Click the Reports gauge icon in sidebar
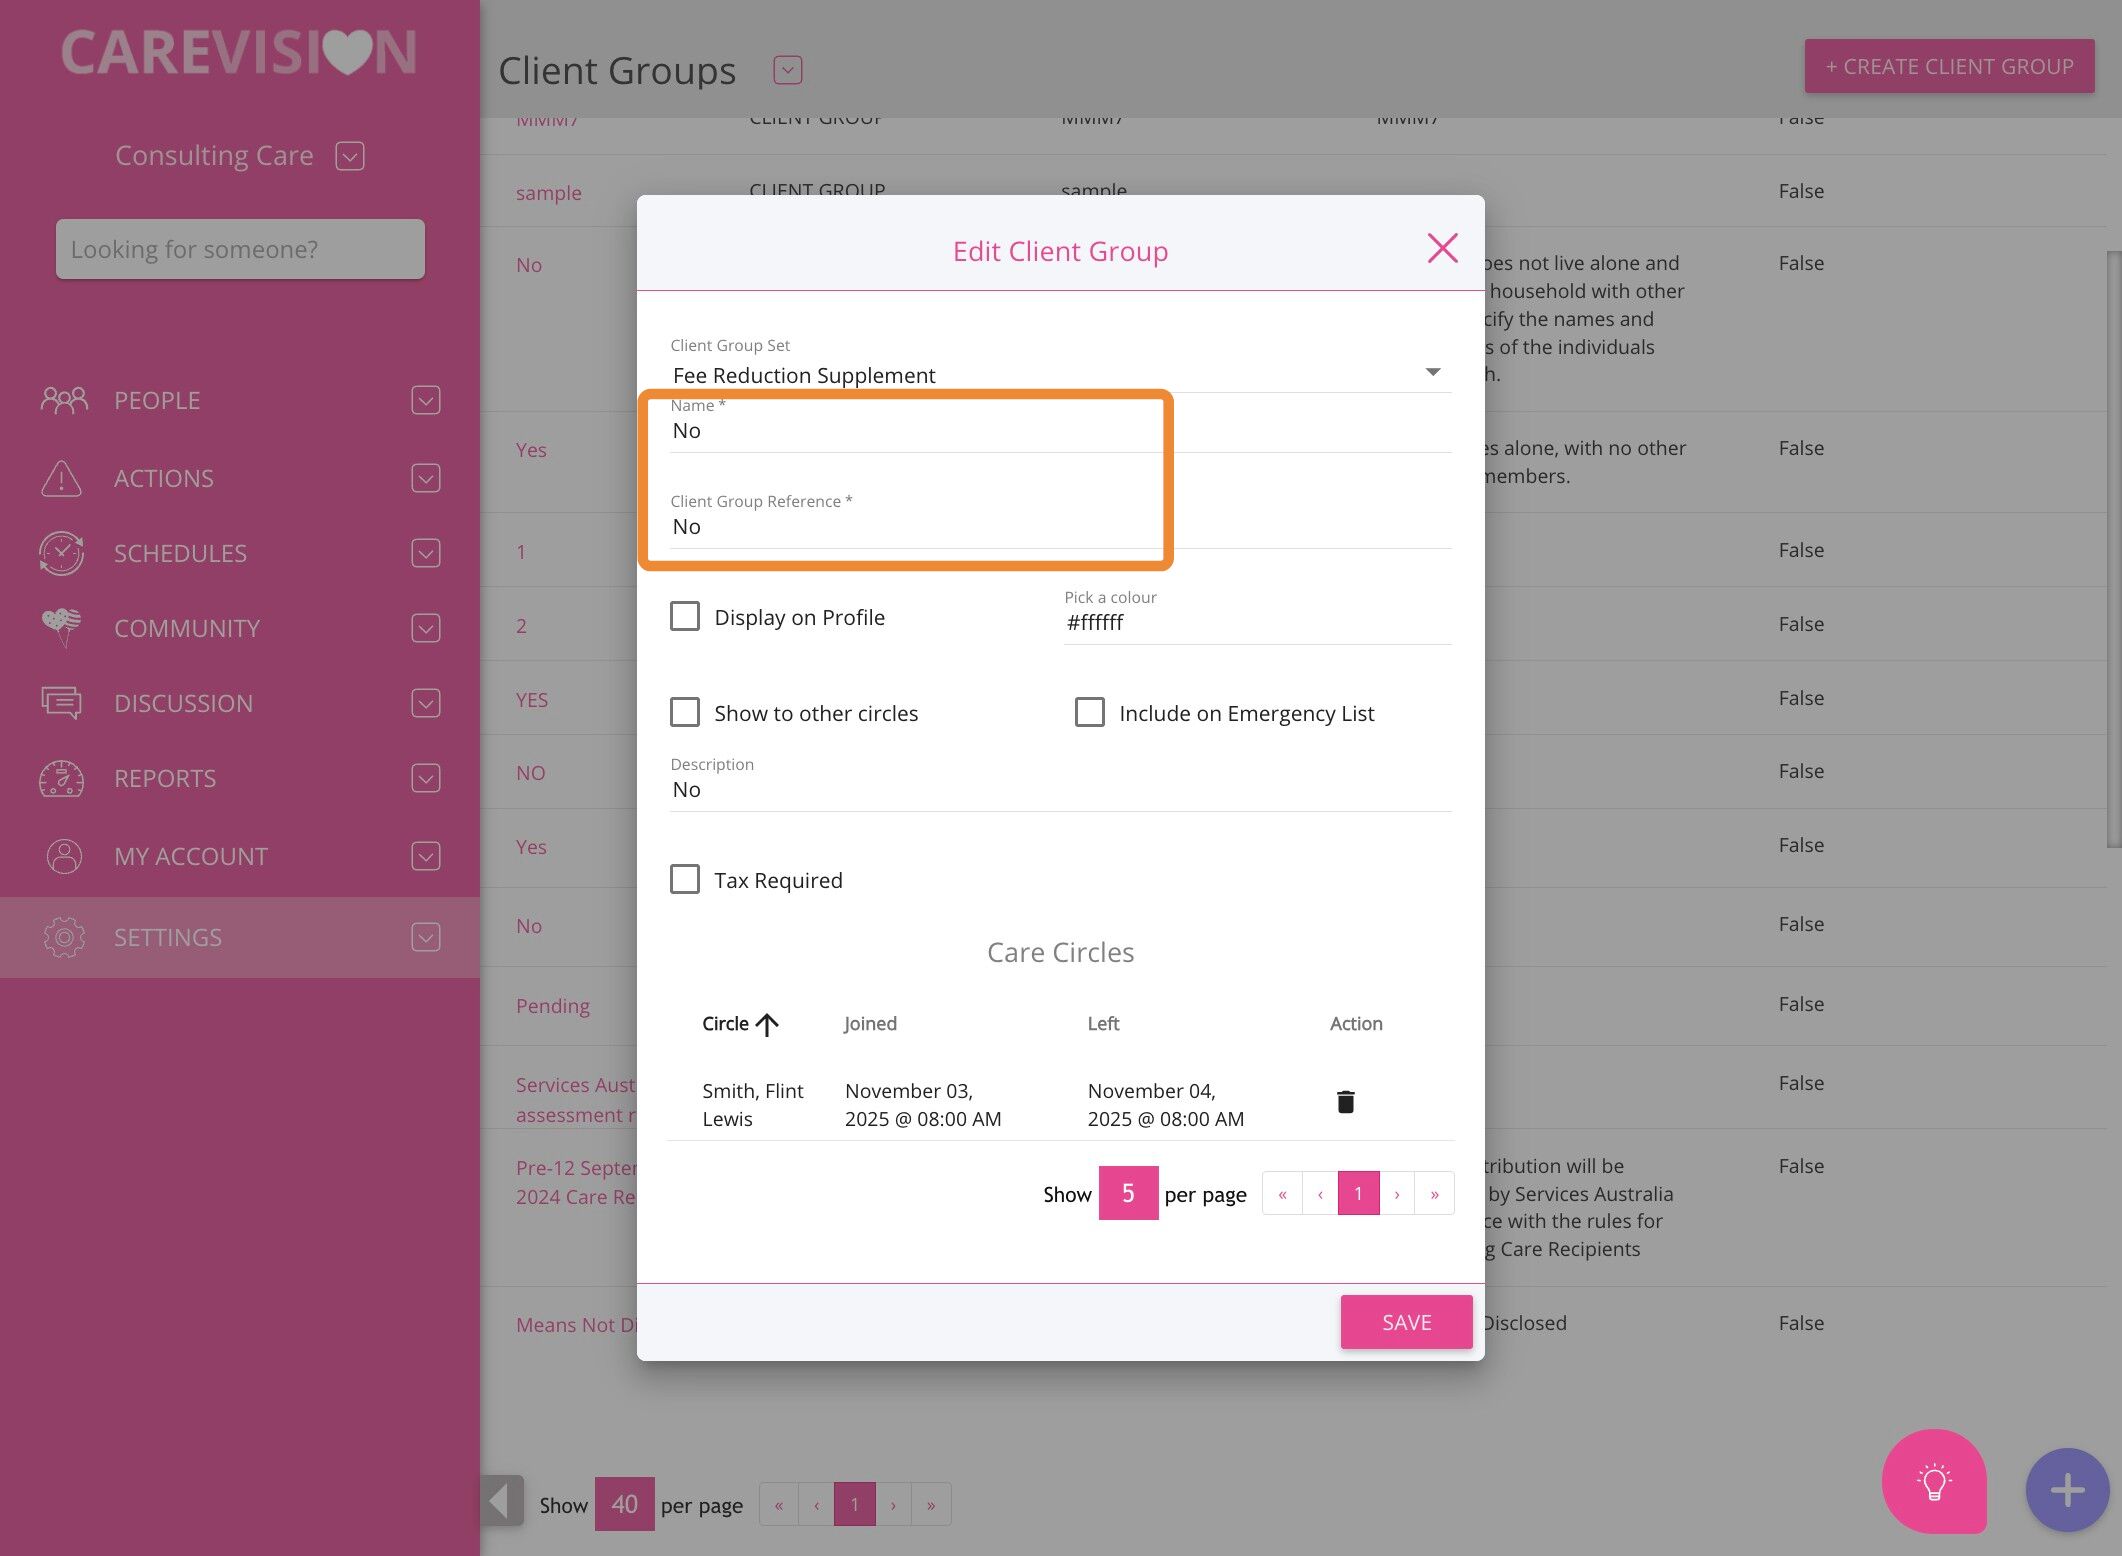The image size is (2122, 1556). 62,778
